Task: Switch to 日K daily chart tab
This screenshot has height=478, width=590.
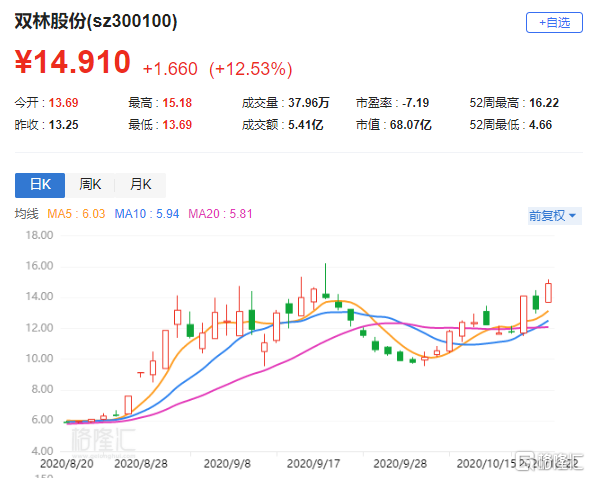Action: point(40,185)
